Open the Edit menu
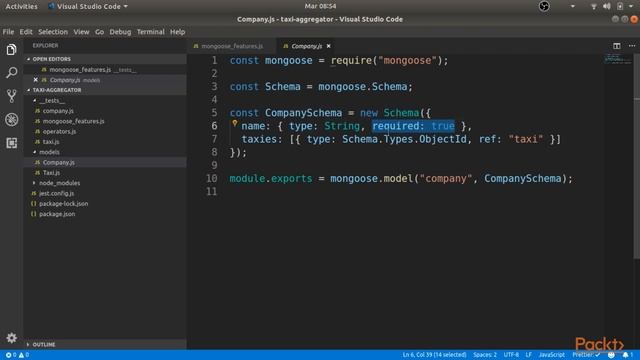The width and height of the screenshot is (640, 360). click(x=26, y=32)
